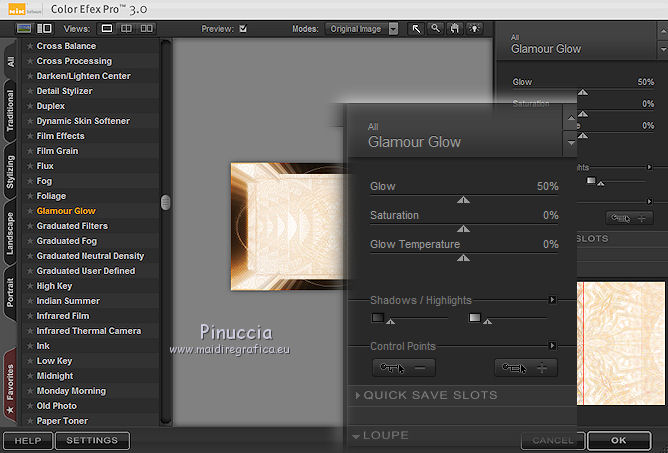Viewport: 668px width, 453px height.
Task: Adjust the Saturation slider handle
Action: tap(464, 229)
